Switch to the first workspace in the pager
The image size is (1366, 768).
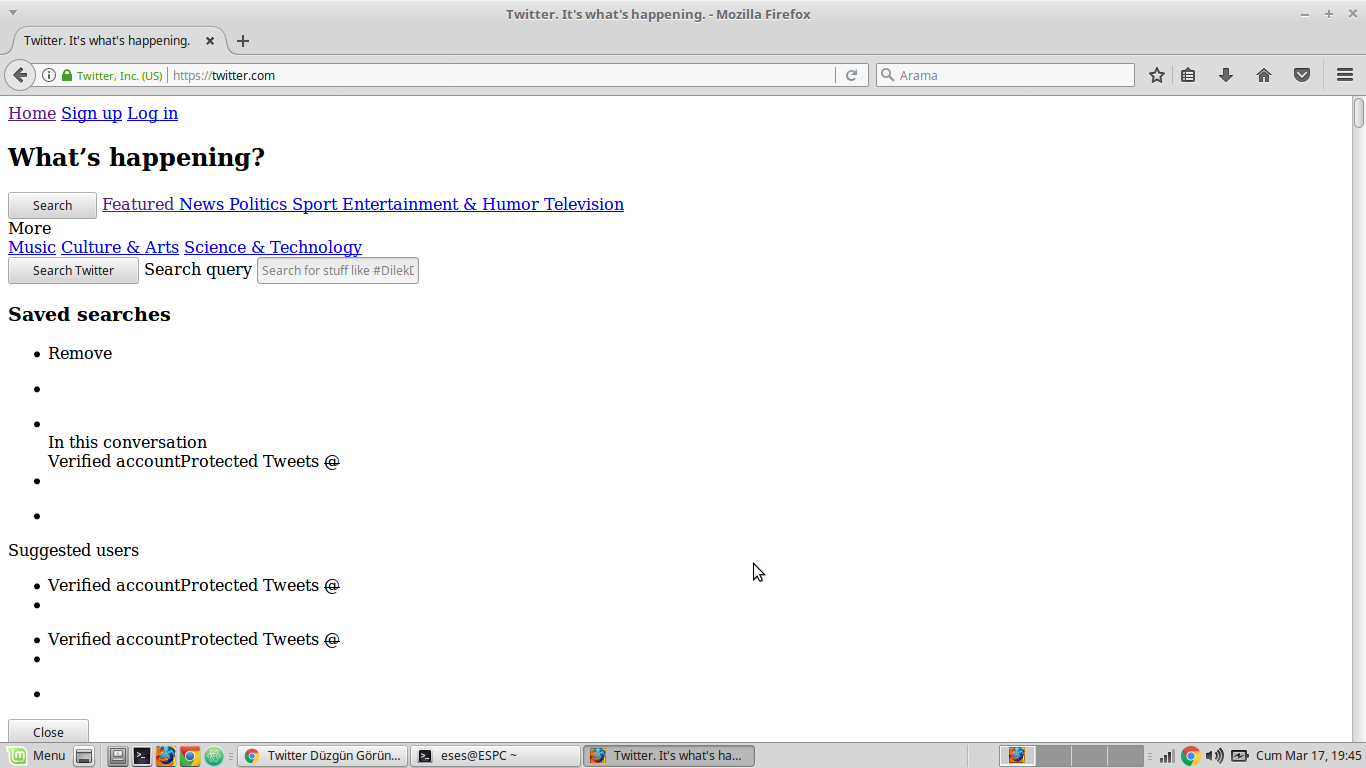(1017, 756)
